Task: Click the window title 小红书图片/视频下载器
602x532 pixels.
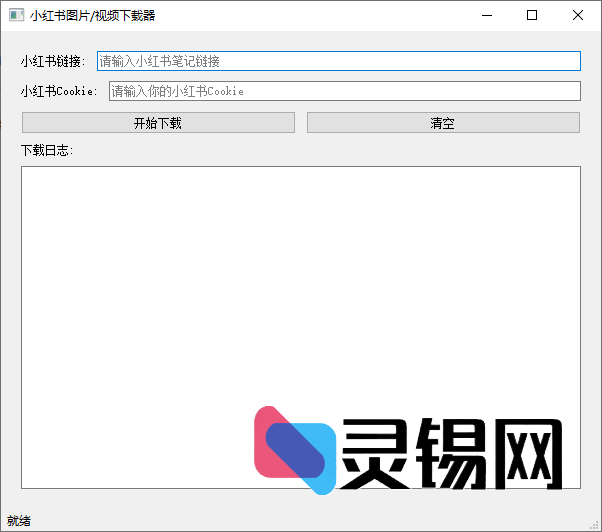Action: tap(93, 15)
